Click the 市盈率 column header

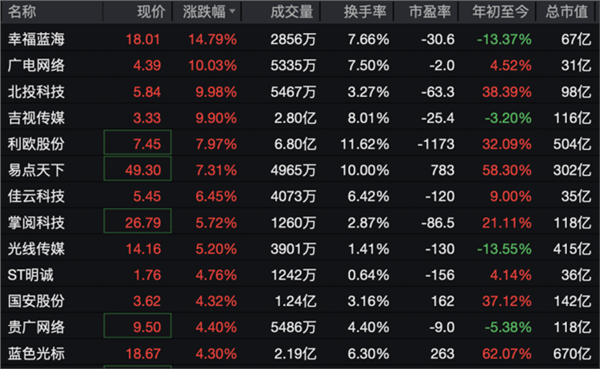[x=430, y=12]
